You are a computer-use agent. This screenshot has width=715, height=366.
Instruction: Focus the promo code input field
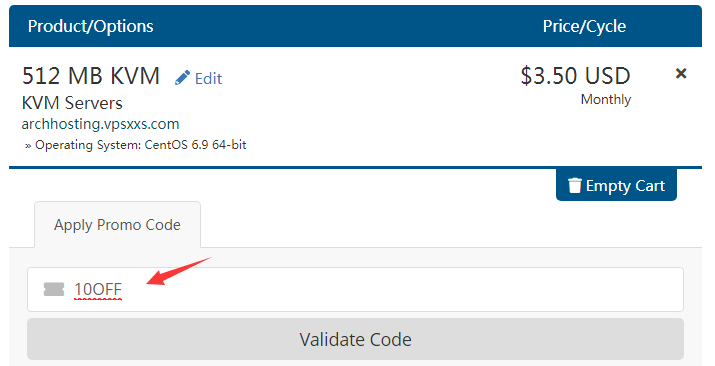click(x=355, y=289)
